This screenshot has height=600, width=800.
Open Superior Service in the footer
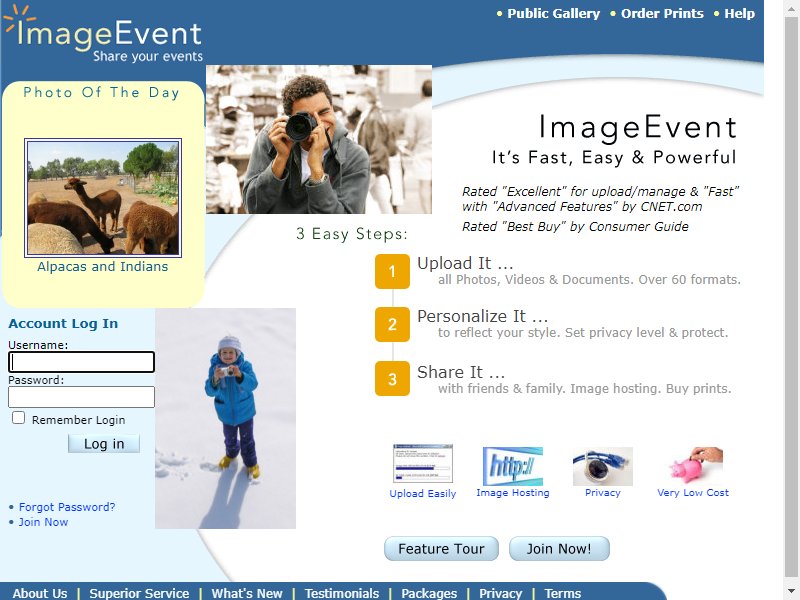pyautogui.click(x=139, y=593)
